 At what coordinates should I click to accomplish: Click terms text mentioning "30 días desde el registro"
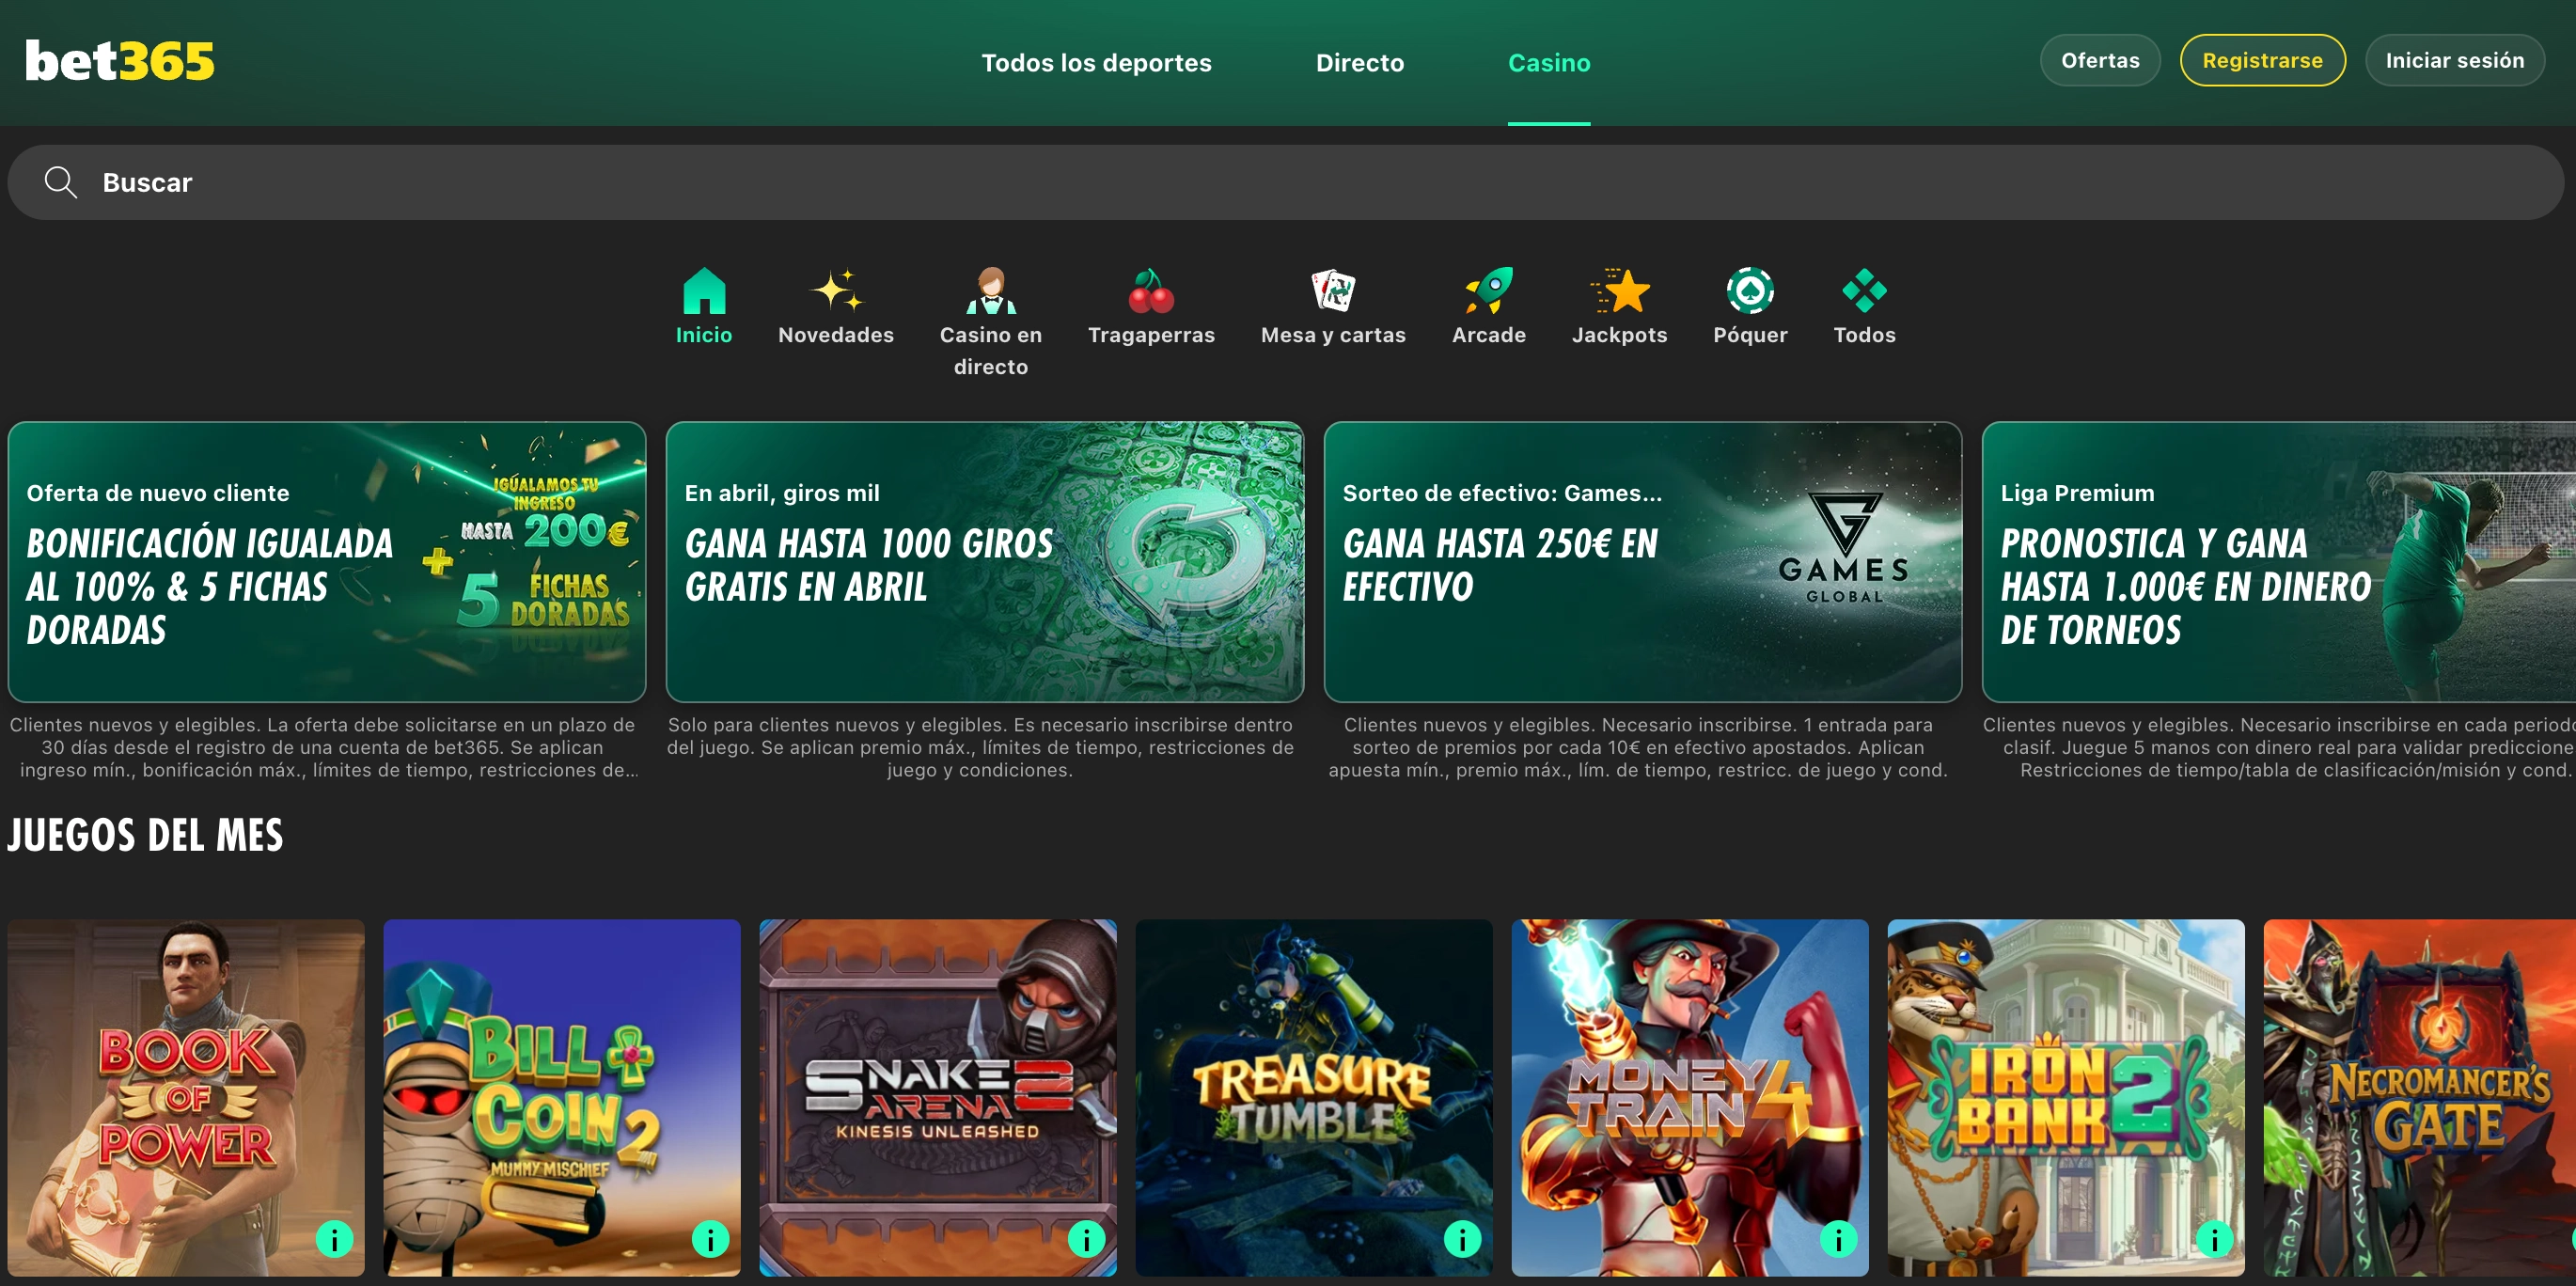tap(323, 747)
